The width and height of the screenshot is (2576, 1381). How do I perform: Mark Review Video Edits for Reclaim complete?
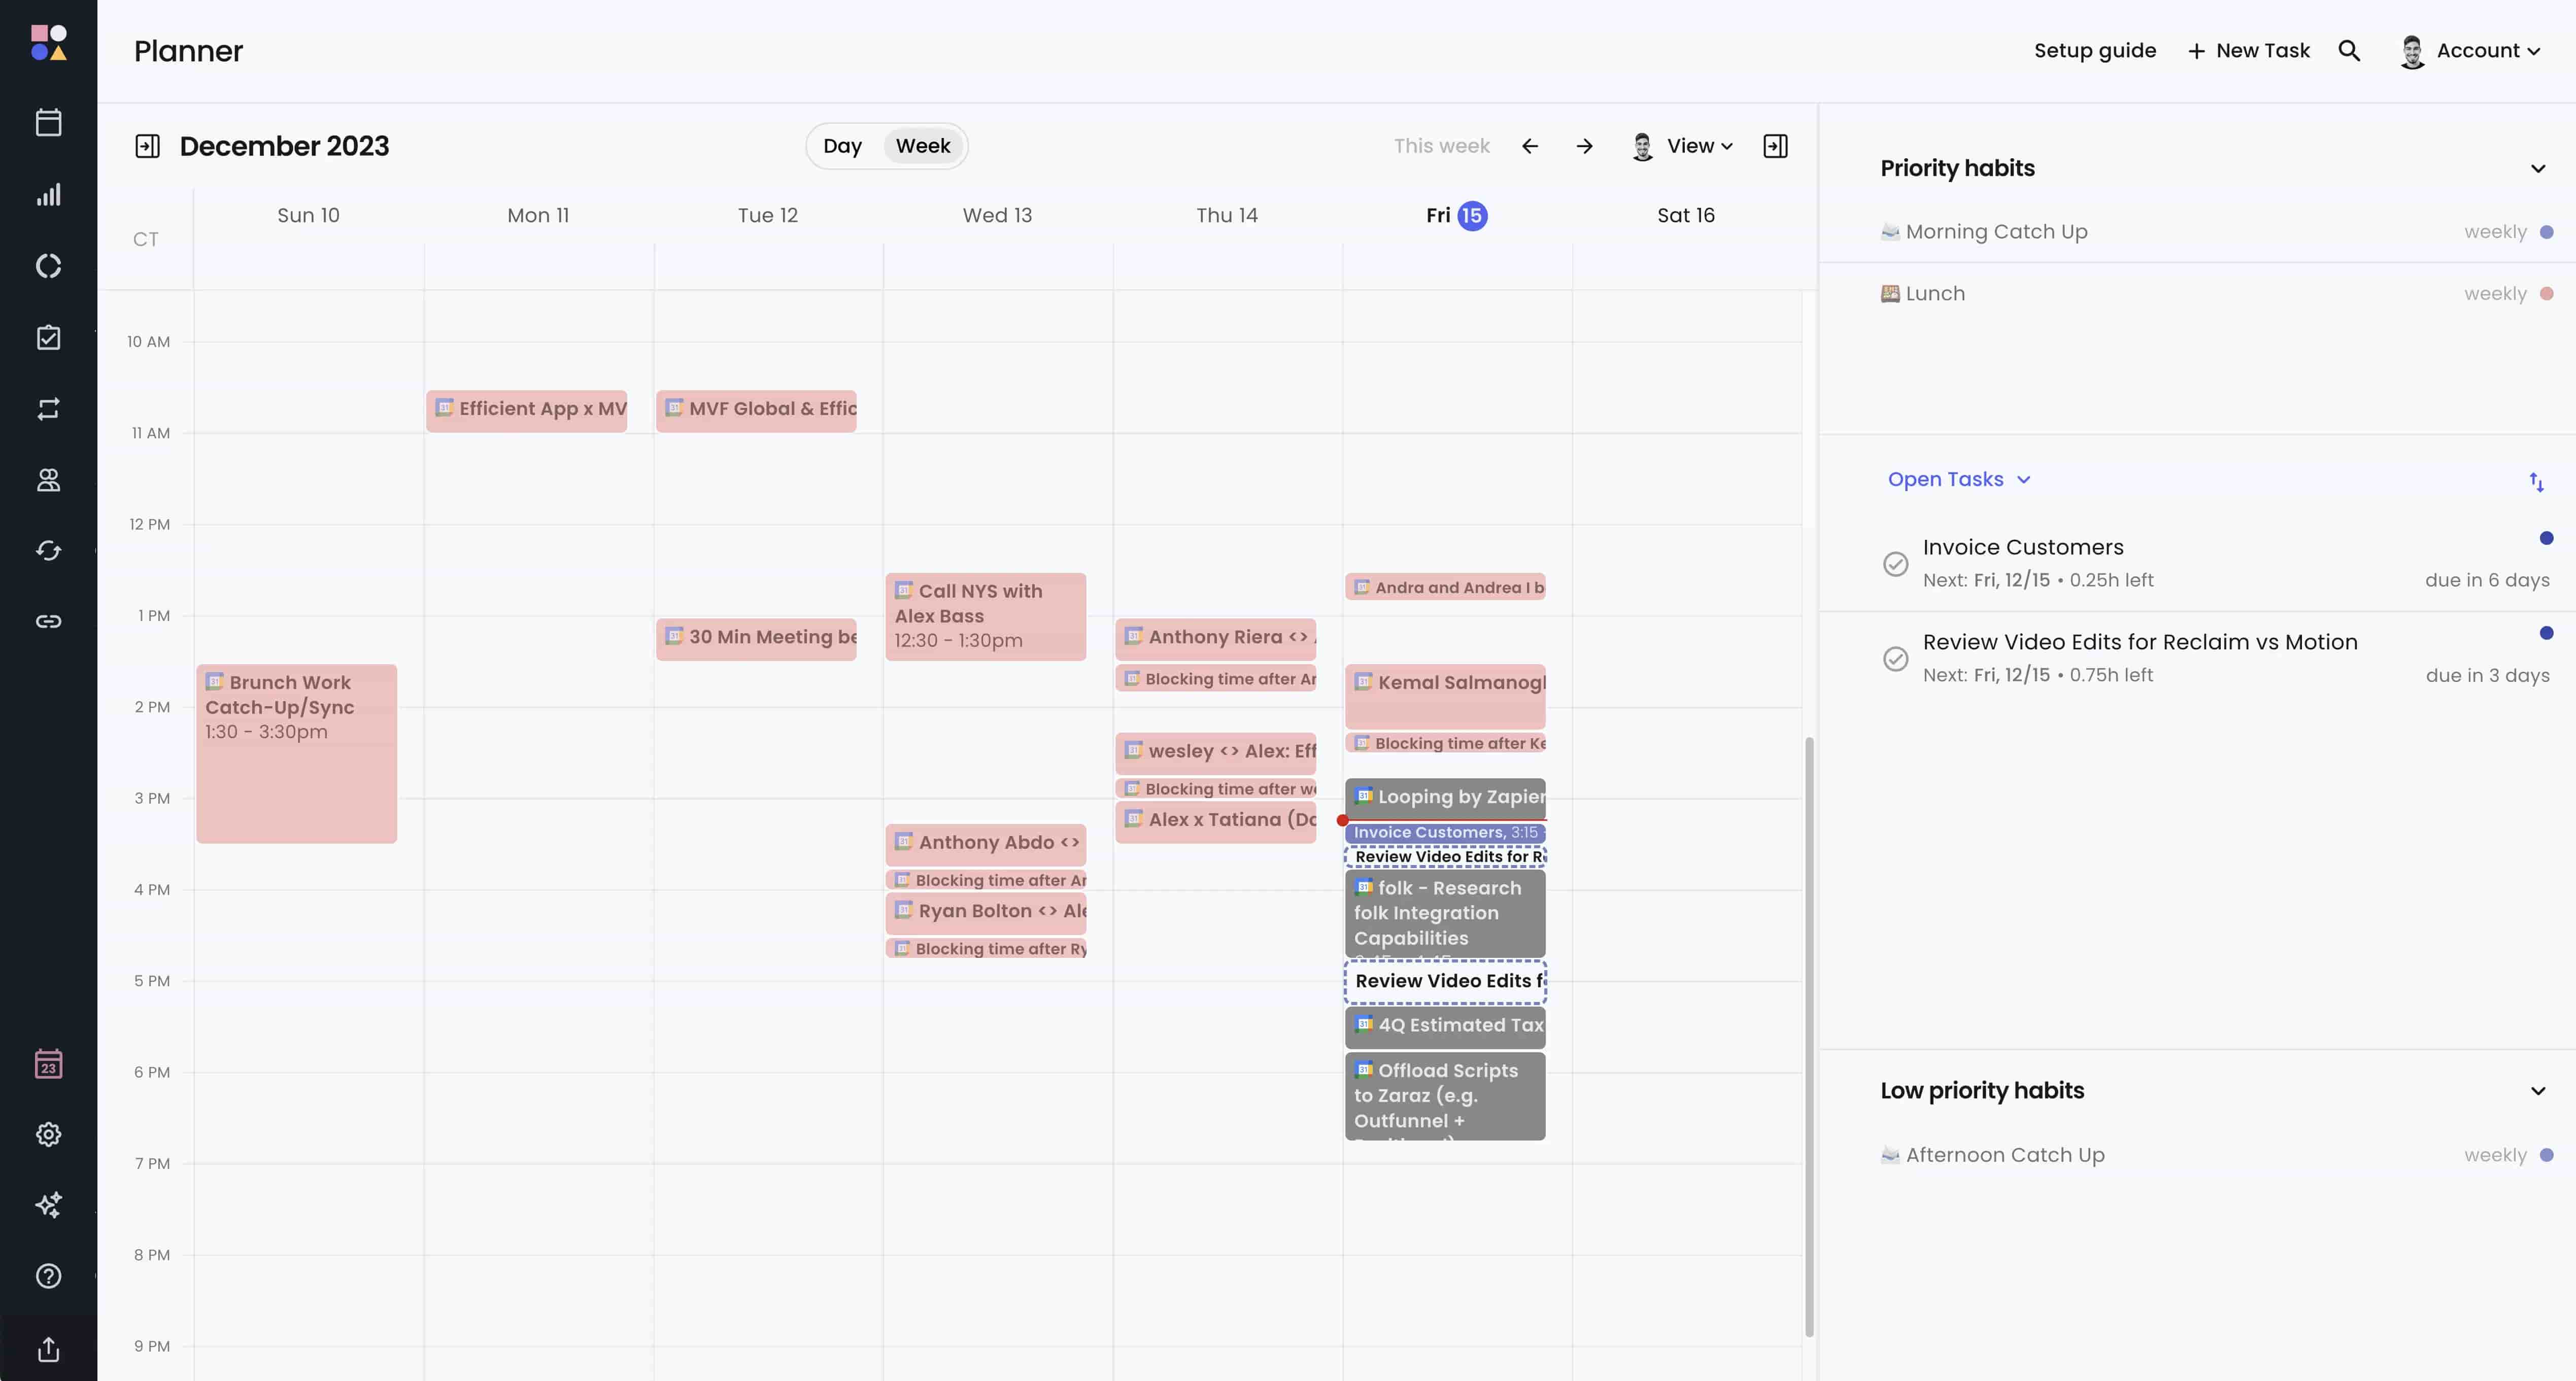pos(1895,659)
